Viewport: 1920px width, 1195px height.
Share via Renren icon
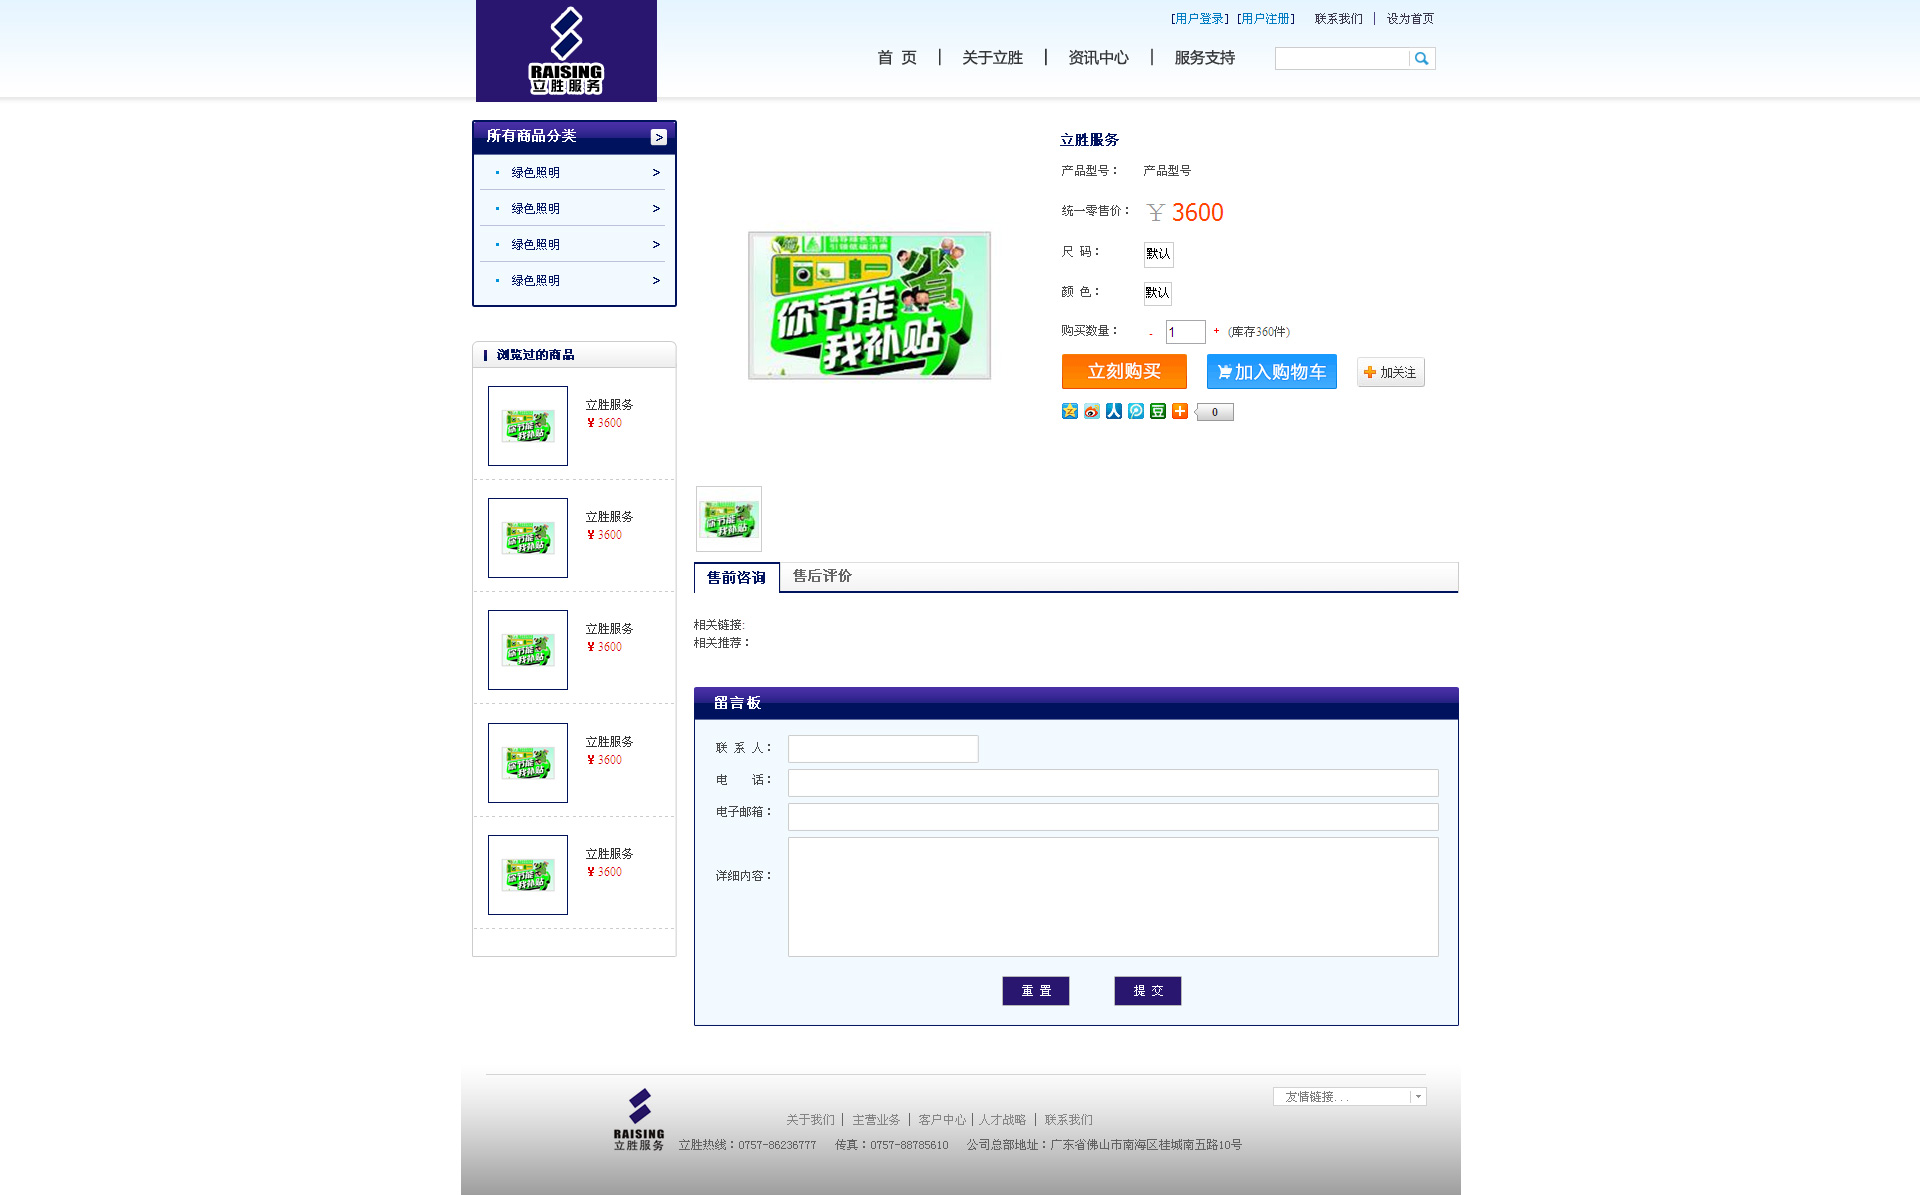click(1113, 411)
